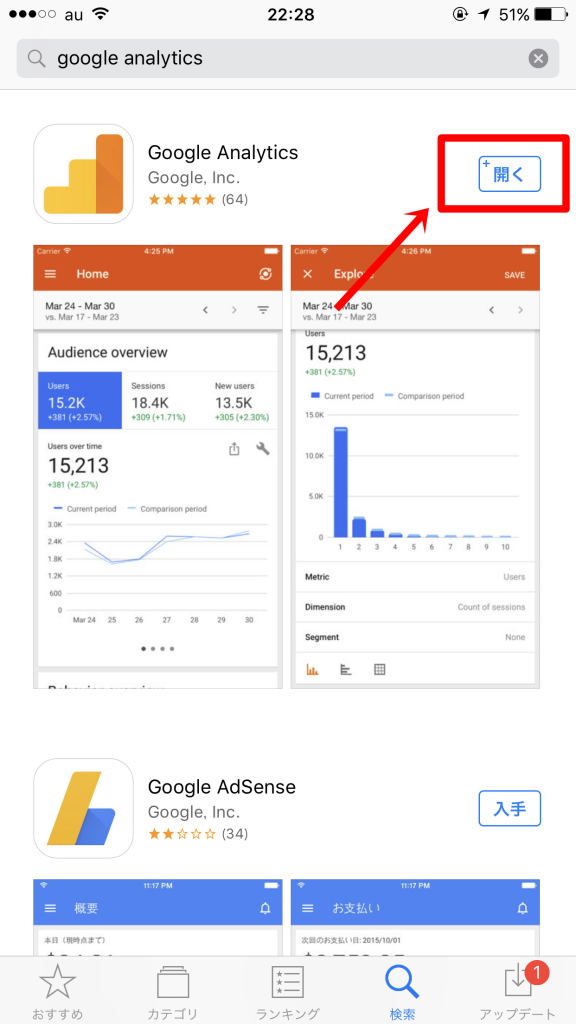Tap the bar chart icon under Segment
Screen dimensions: 576x1024
click(x=313, y=669)
